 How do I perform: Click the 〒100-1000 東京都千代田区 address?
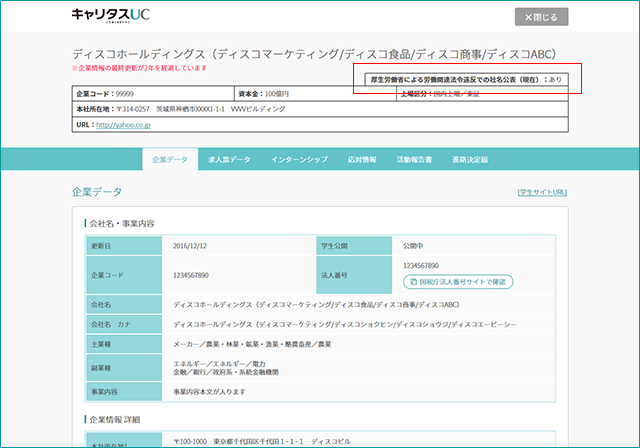pos(262,441)
